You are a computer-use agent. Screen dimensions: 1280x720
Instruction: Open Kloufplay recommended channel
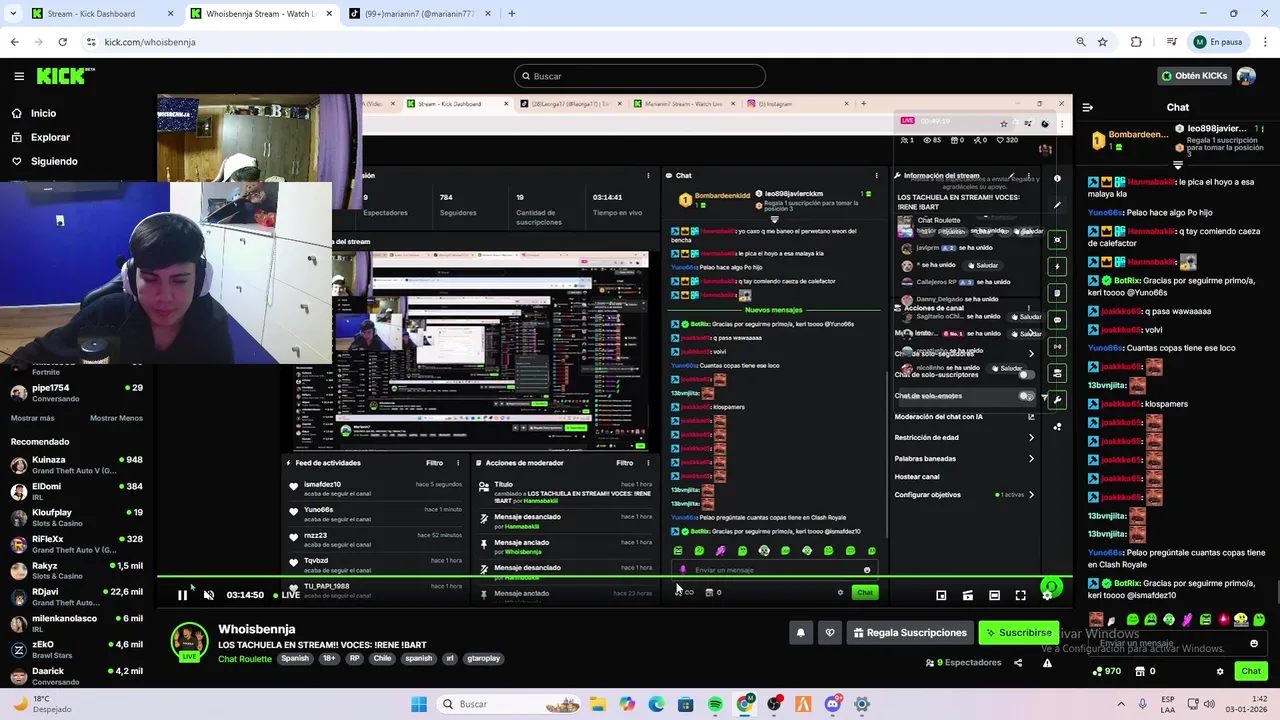(76, 518)
